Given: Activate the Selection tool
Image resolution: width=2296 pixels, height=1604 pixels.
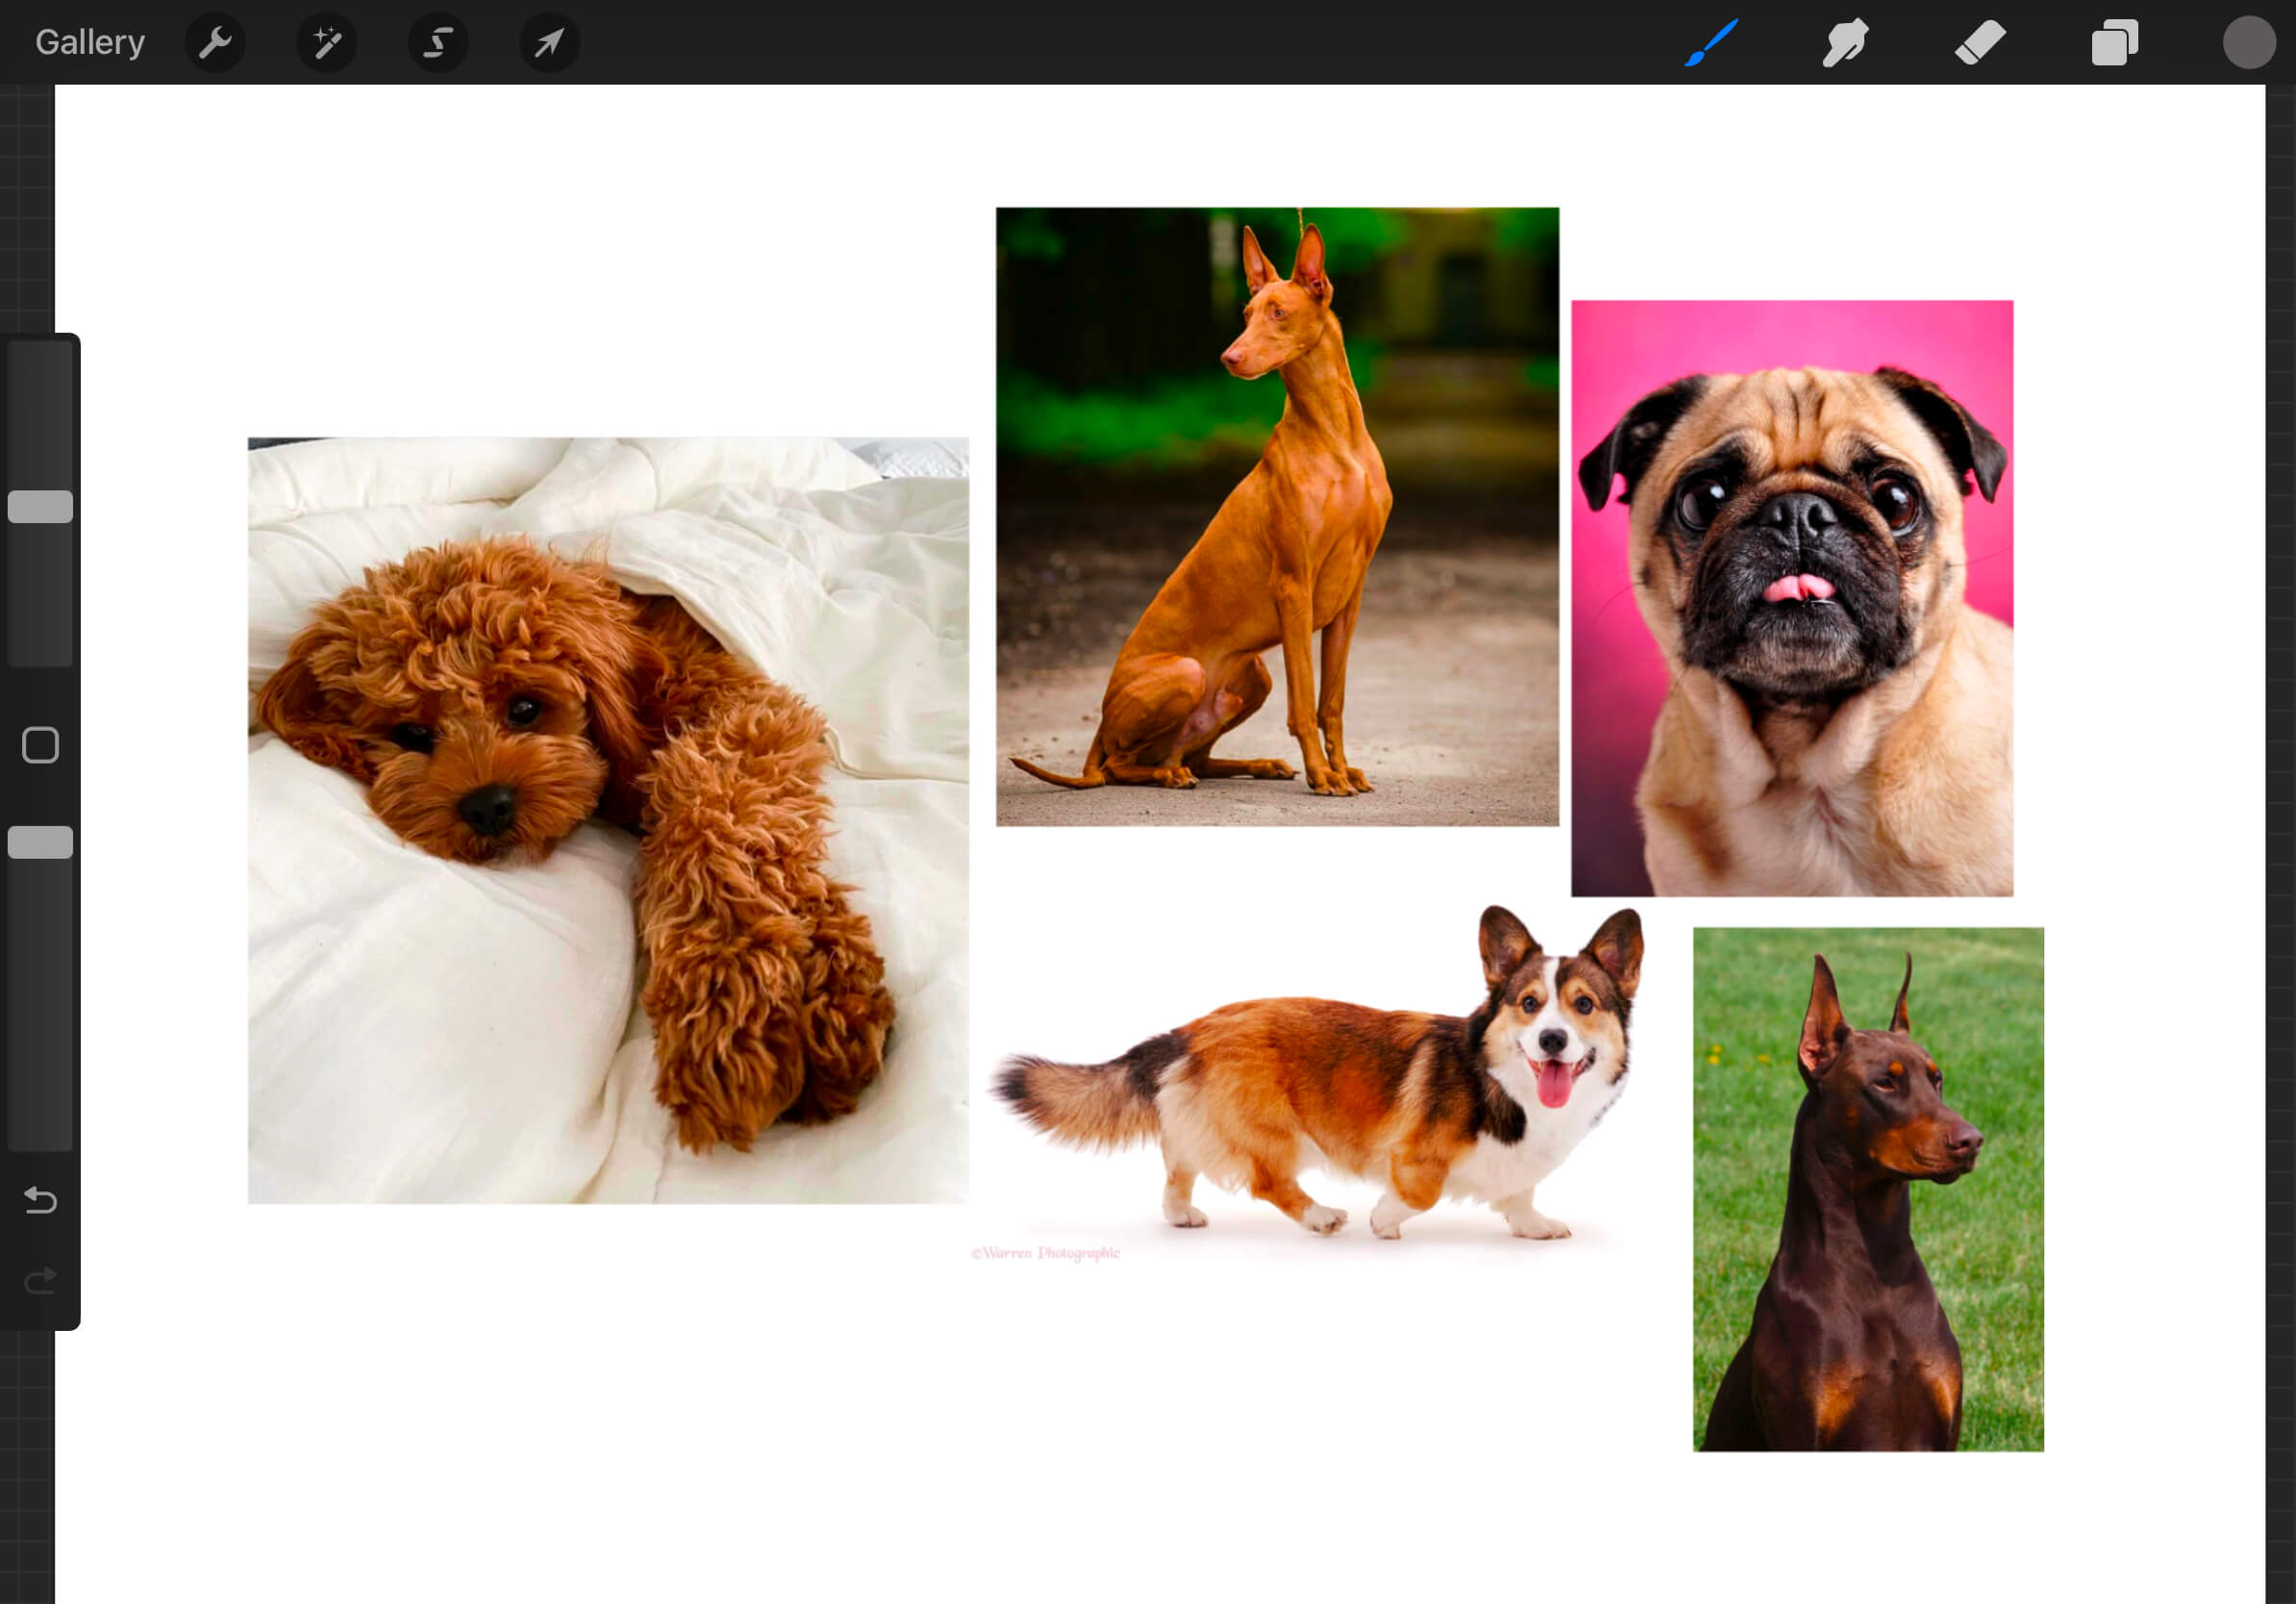Looking at the screenshot, I should pos(437,42).
